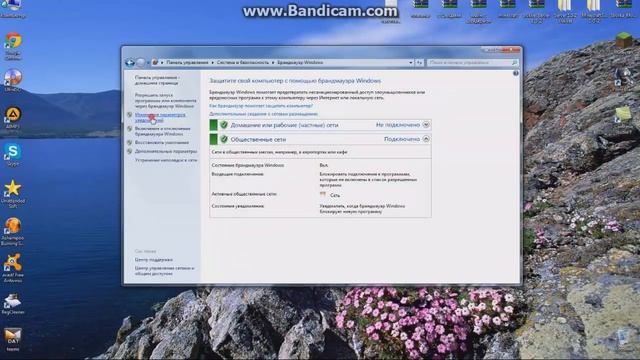Open additional info about network locations link

click(263, 114)
